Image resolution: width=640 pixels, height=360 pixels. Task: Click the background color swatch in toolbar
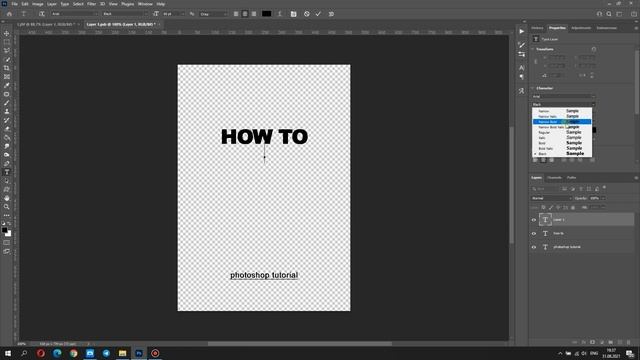pyautogui.click(x=9, y=234)
